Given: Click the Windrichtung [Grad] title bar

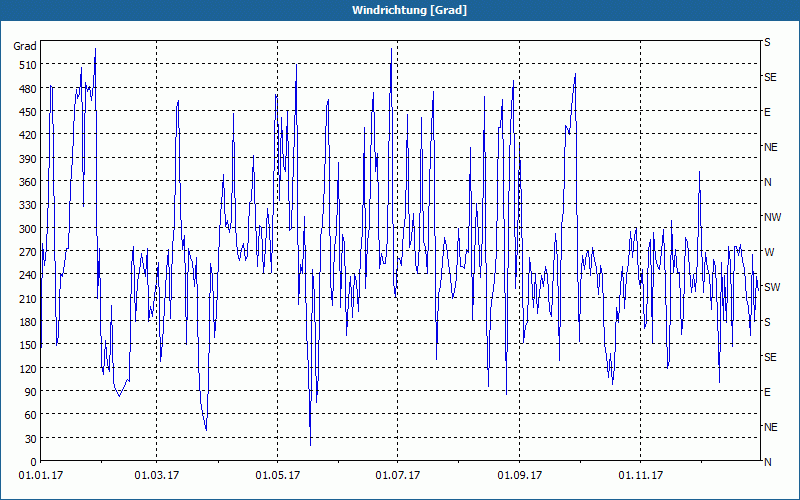Looking at the screenshot, I should coord(400,10).
